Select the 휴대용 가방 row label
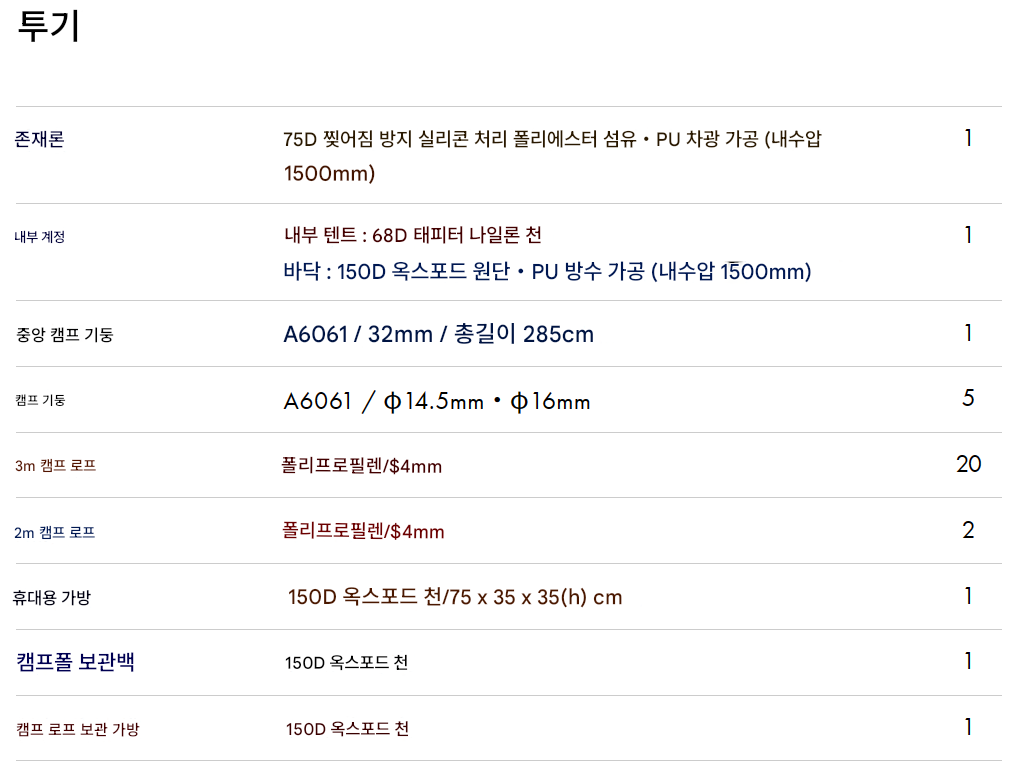The image size is (1020, 779). tap(51, 598)
